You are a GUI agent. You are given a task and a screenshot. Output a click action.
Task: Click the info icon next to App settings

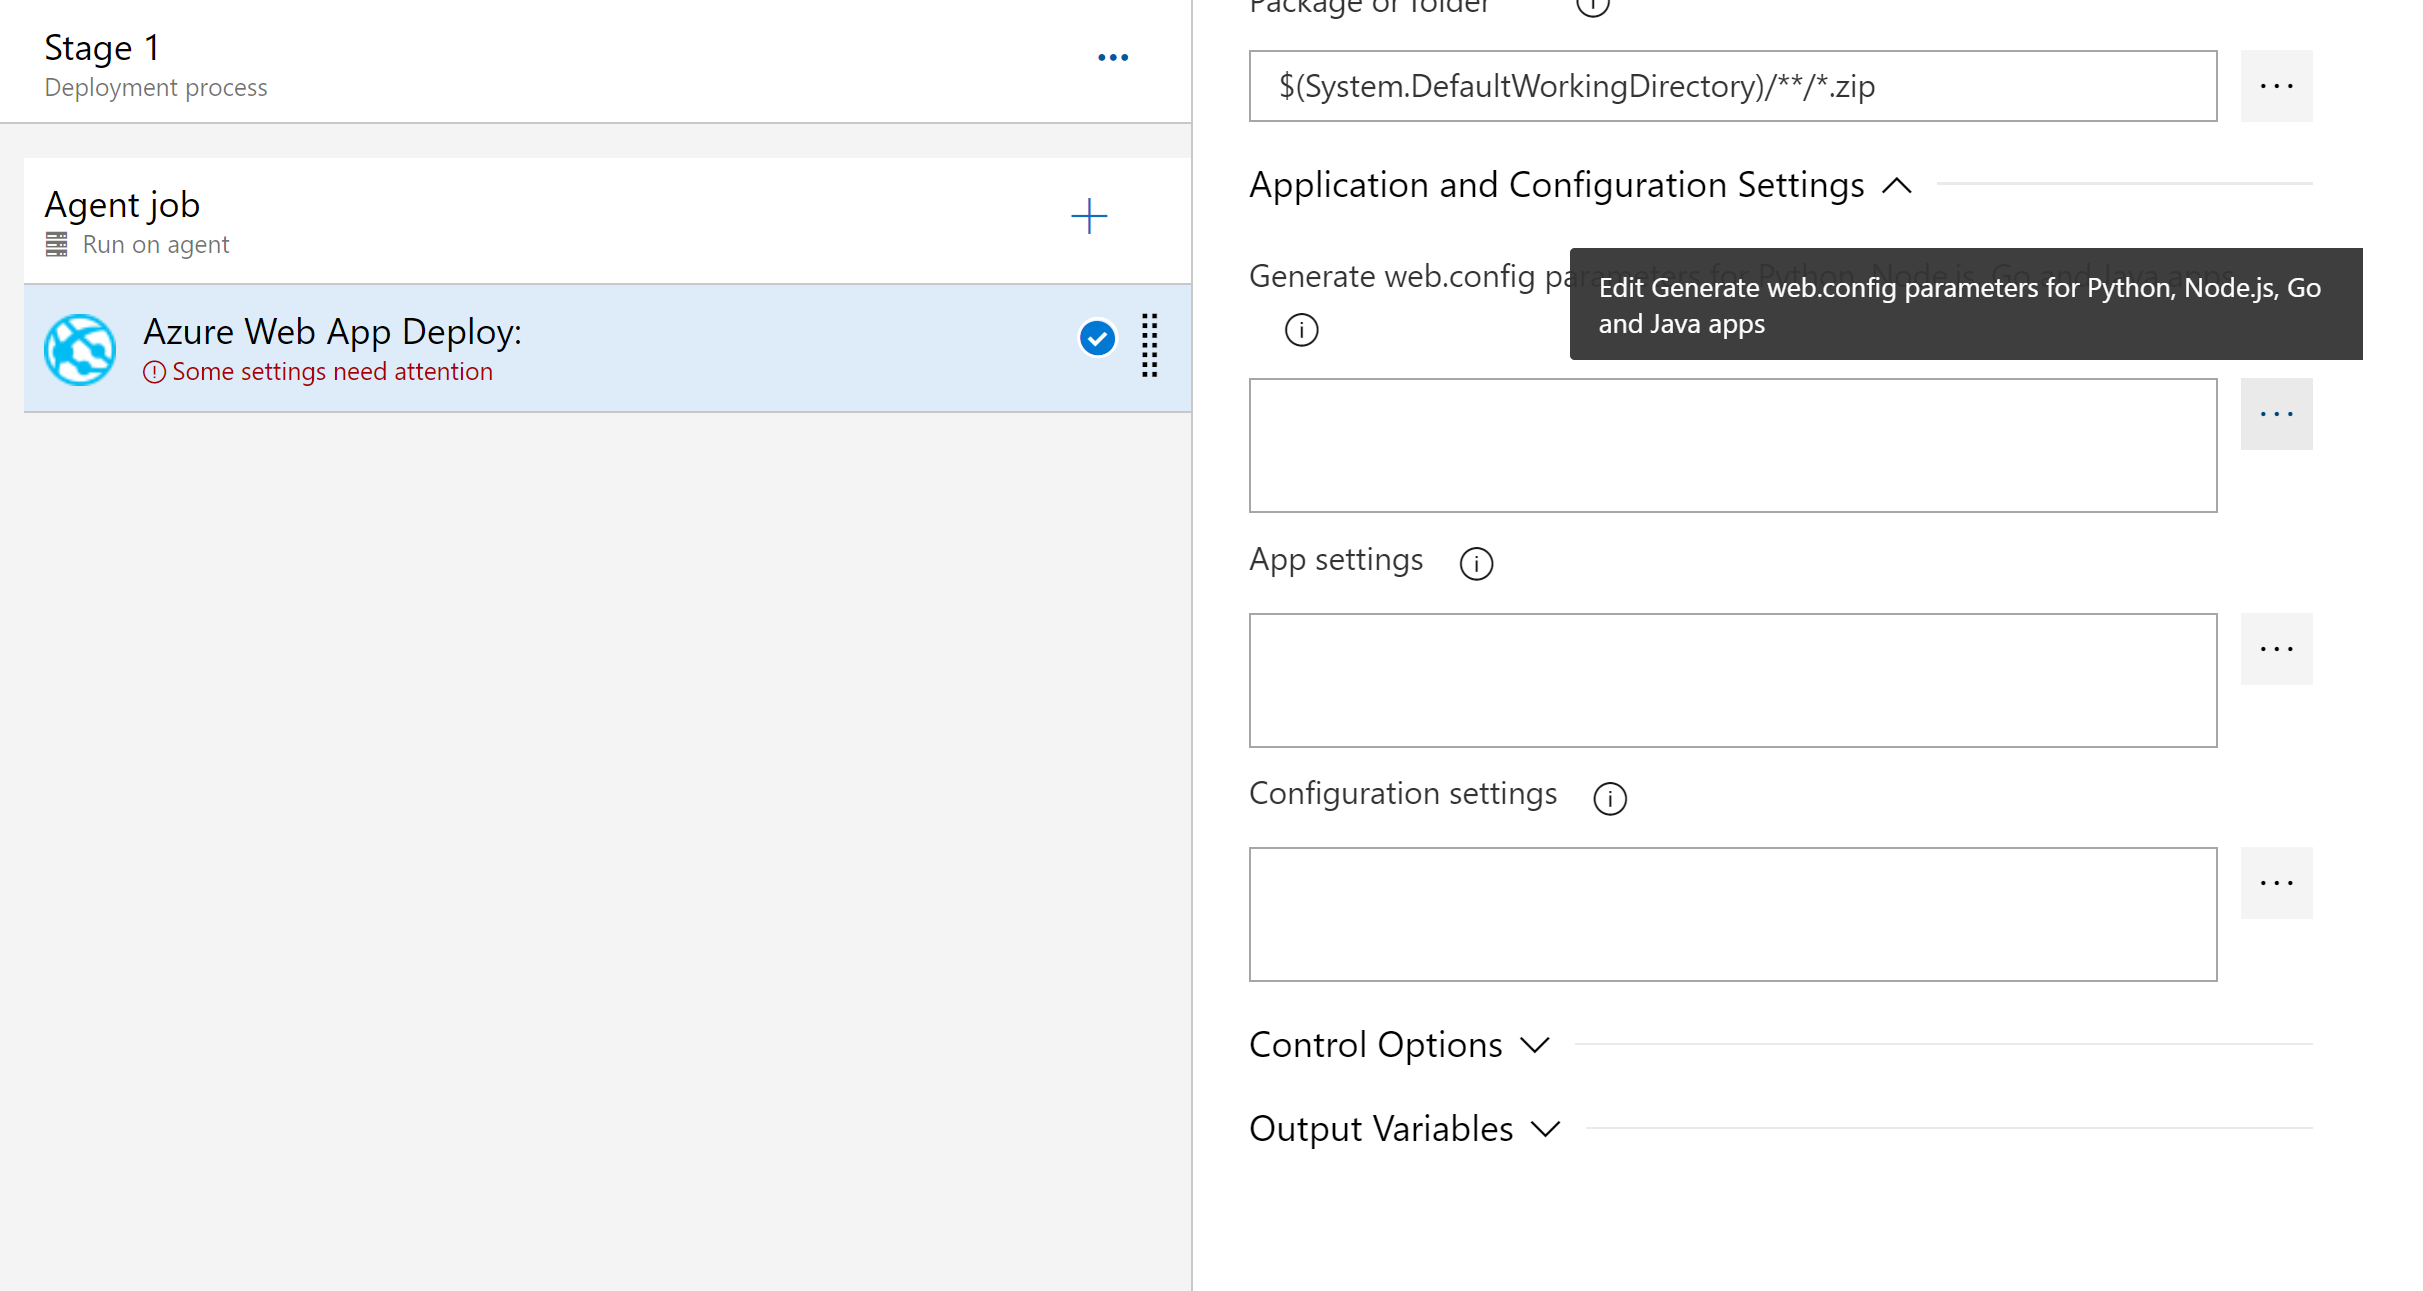(x=1476, y=562)
